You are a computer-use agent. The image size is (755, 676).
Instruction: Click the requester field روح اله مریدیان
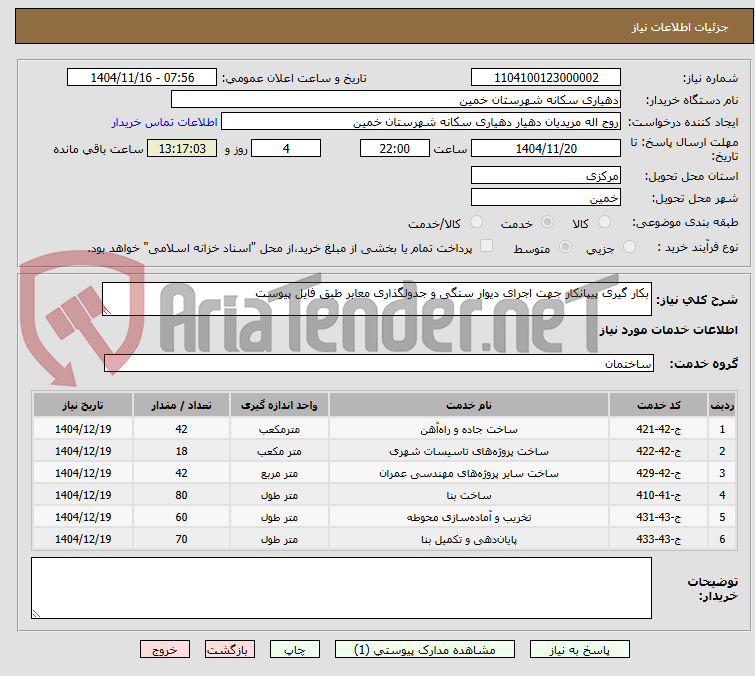click(x=421, y=122)
